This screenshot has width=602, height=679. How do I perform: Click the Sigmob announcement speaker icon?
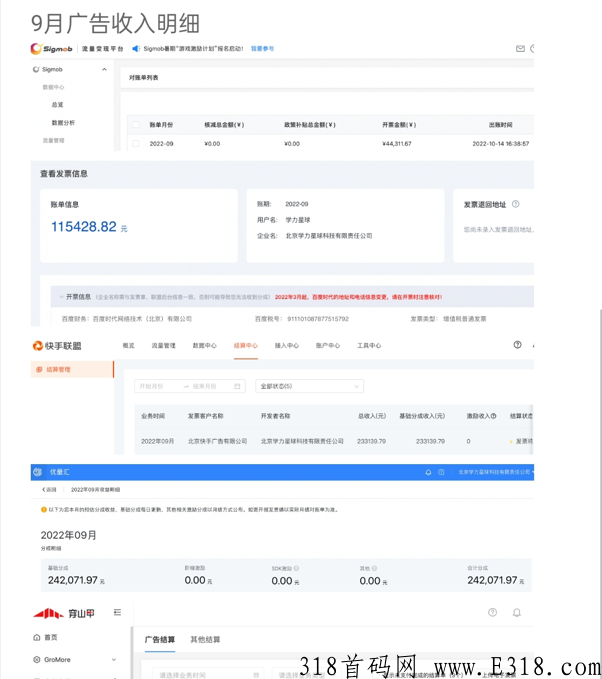pos(136,48)
